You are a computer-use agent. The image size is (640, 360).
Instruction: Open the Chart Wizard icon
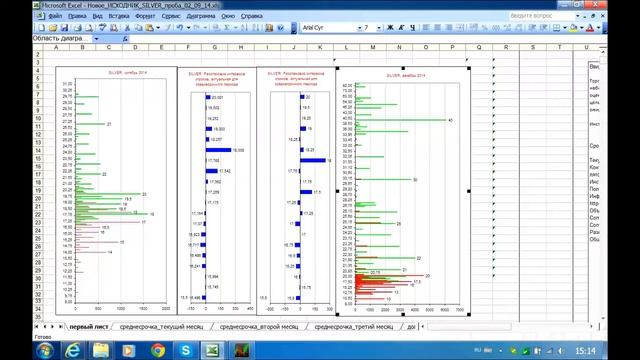click(269, 28)
